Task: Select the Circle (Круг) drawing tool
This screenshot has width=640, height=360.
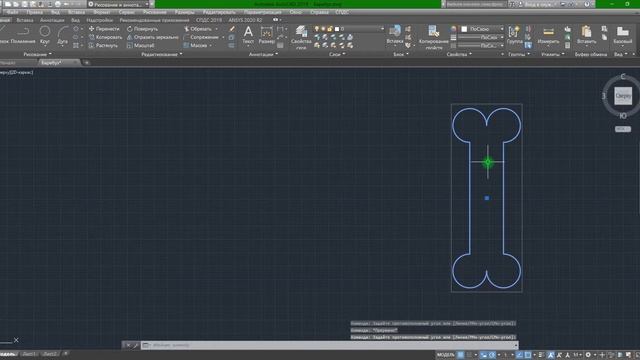Action: point(45,34)
